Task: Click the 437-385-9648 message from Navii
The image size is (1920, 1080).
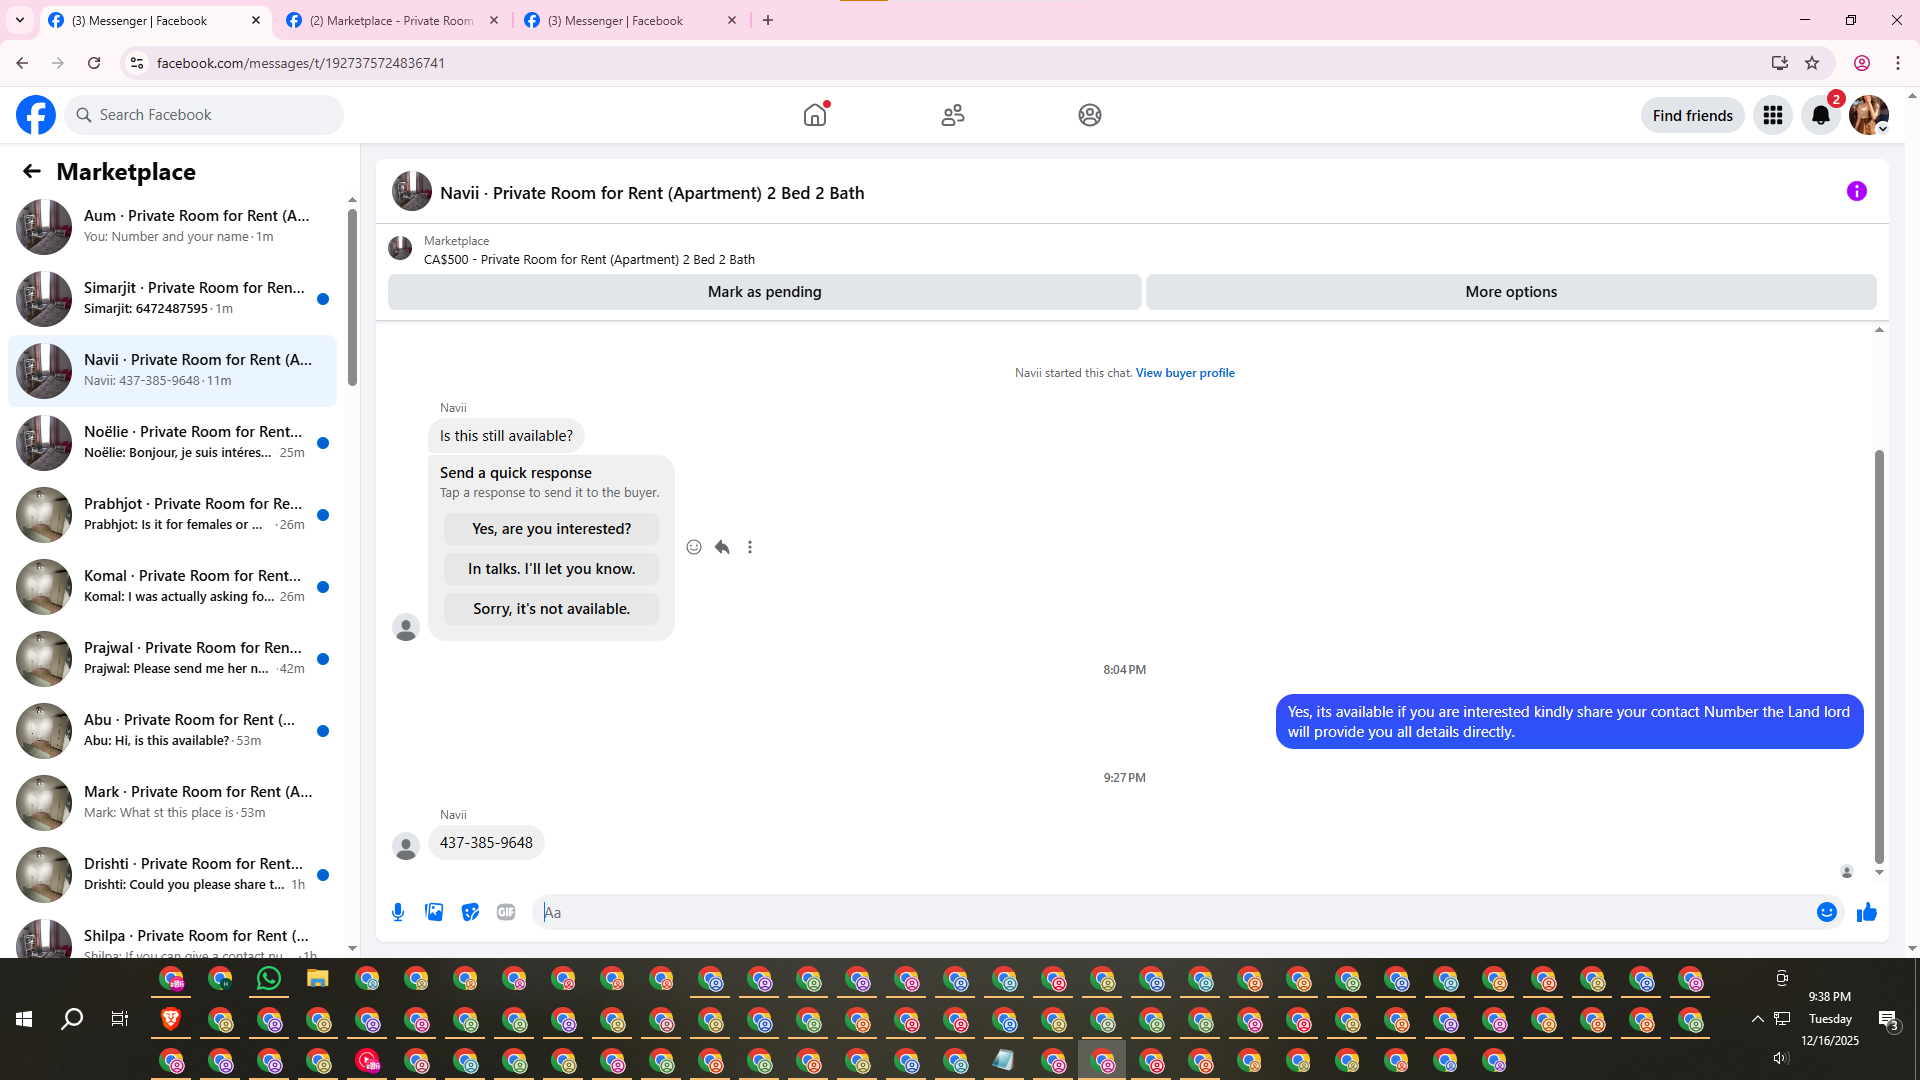Action: pyautogui.click(x=486, y=843)
